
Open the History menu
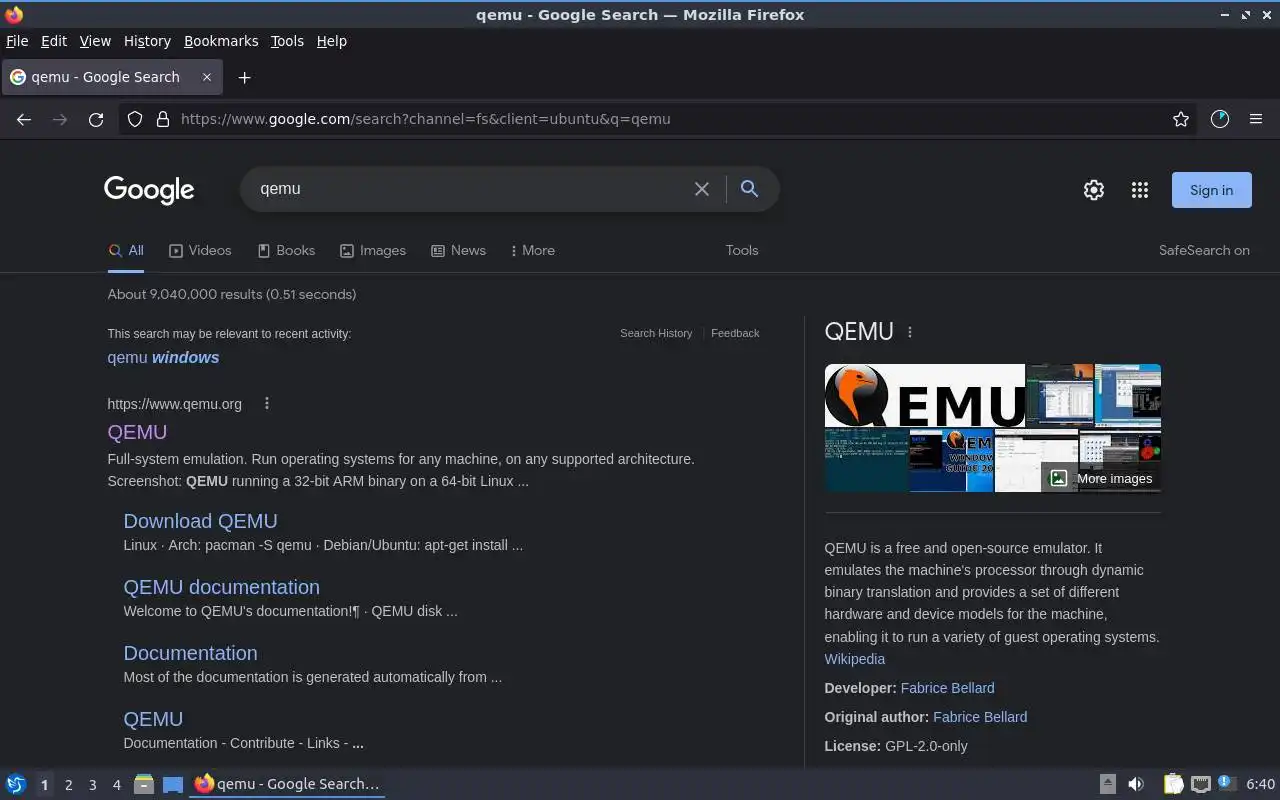(x=147, y=41)
